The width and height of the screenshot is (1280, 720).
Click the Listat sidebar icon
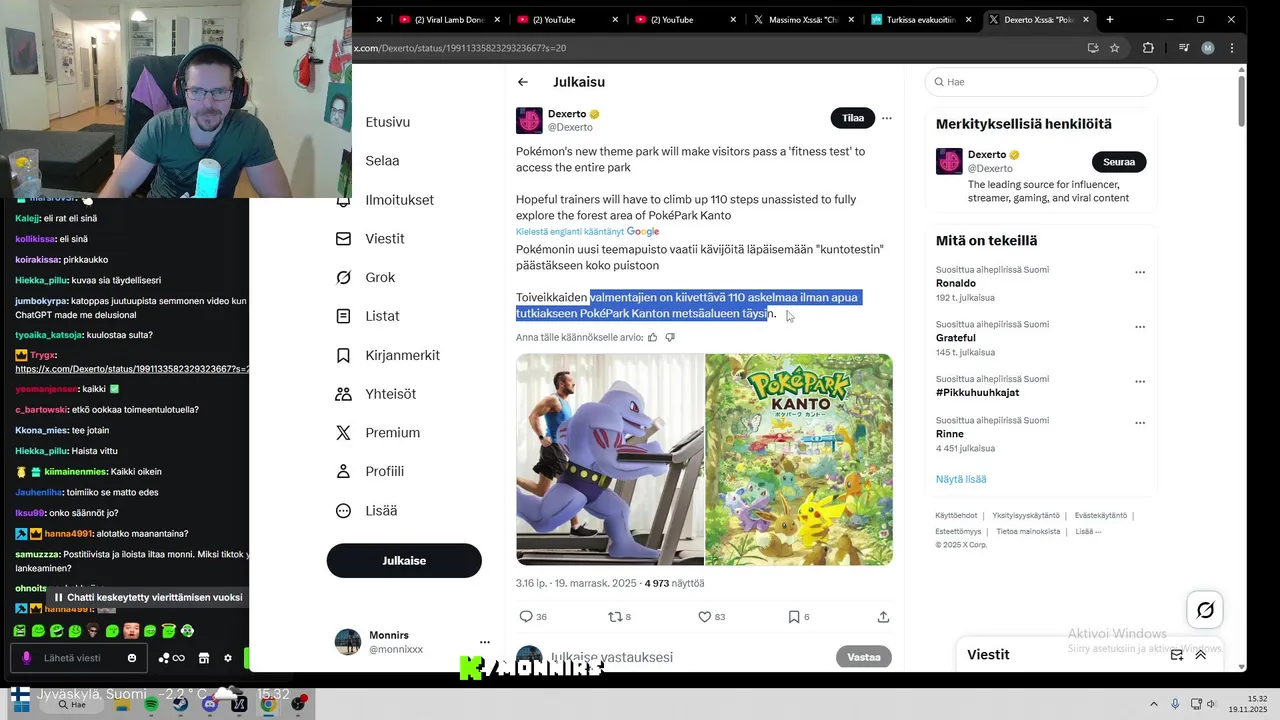[x=343, y=316]
